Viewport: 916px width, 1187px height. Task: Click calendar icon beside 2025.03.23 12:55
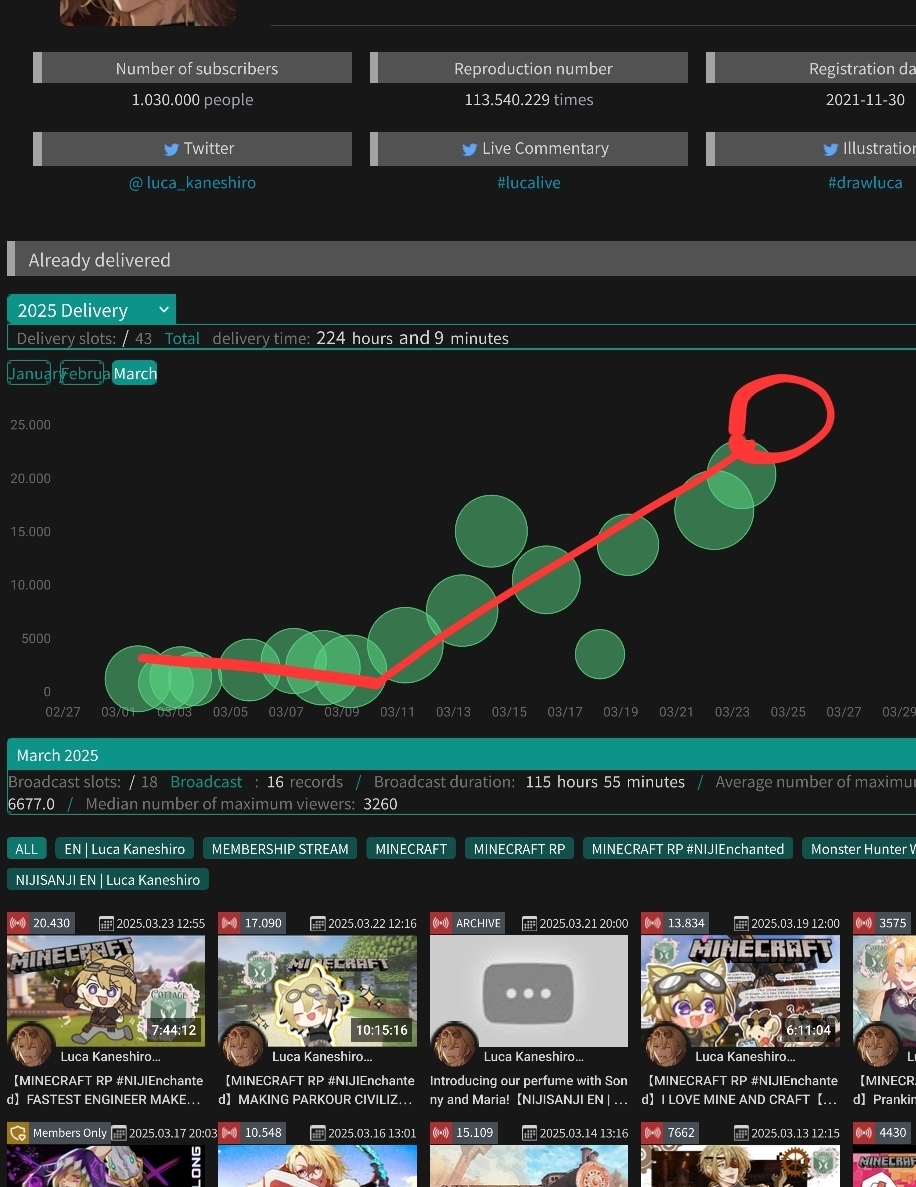[x=107, y=924]
